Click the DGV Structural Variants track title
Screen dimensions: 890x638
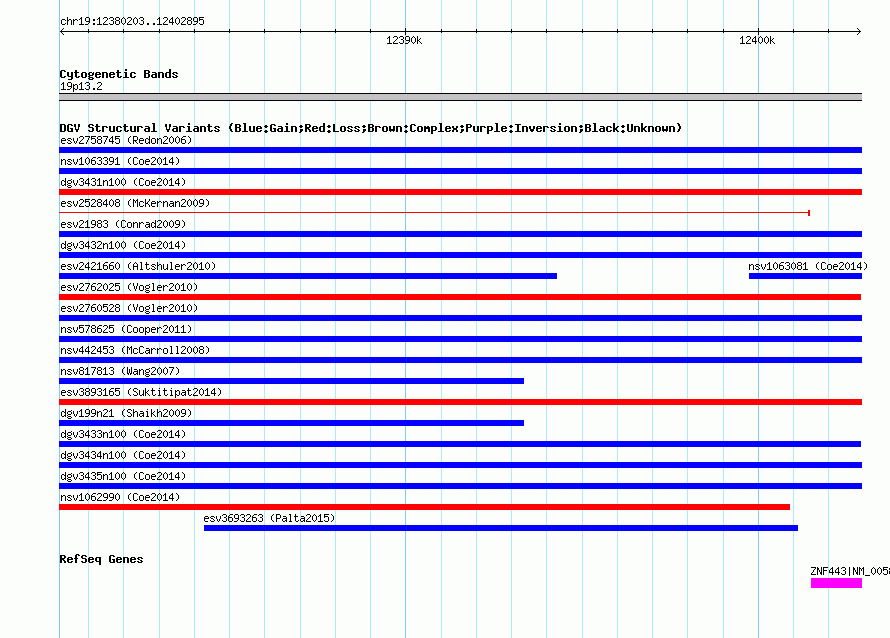pyautogui.click(x=370, y=128)
